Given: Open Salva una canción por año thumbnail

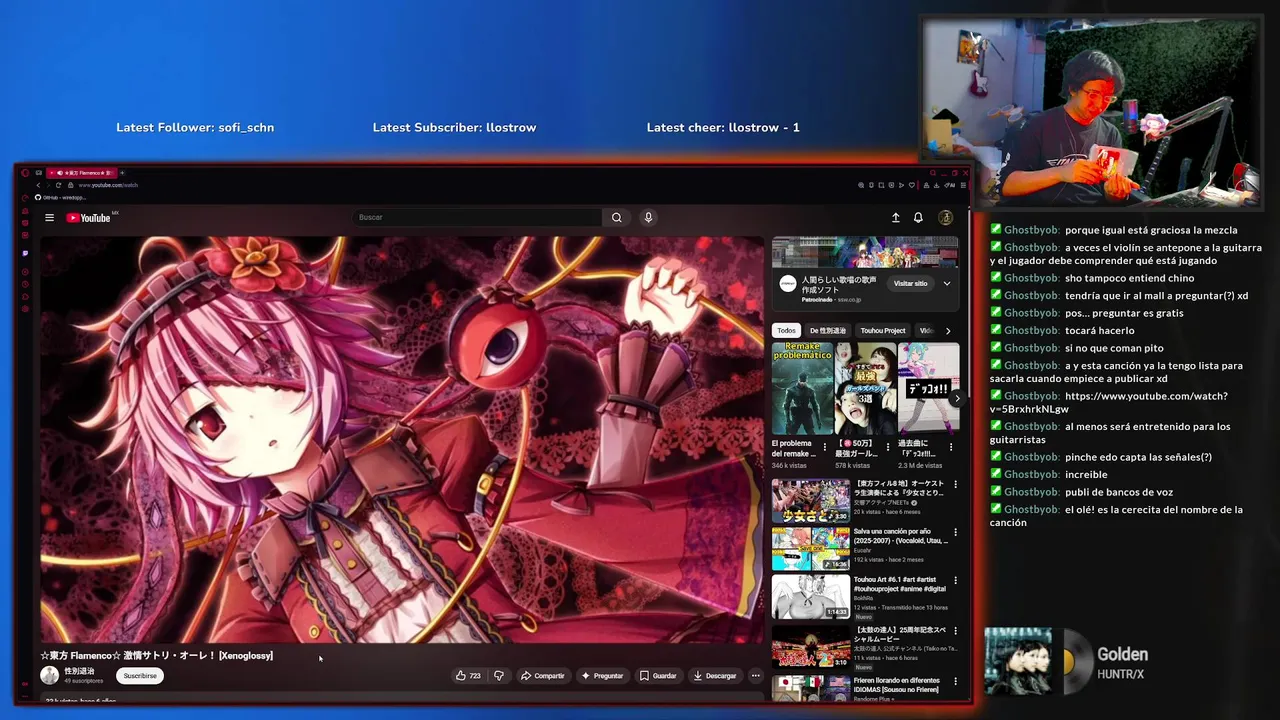Looking at the screenshot, I should tap(811, 548).
